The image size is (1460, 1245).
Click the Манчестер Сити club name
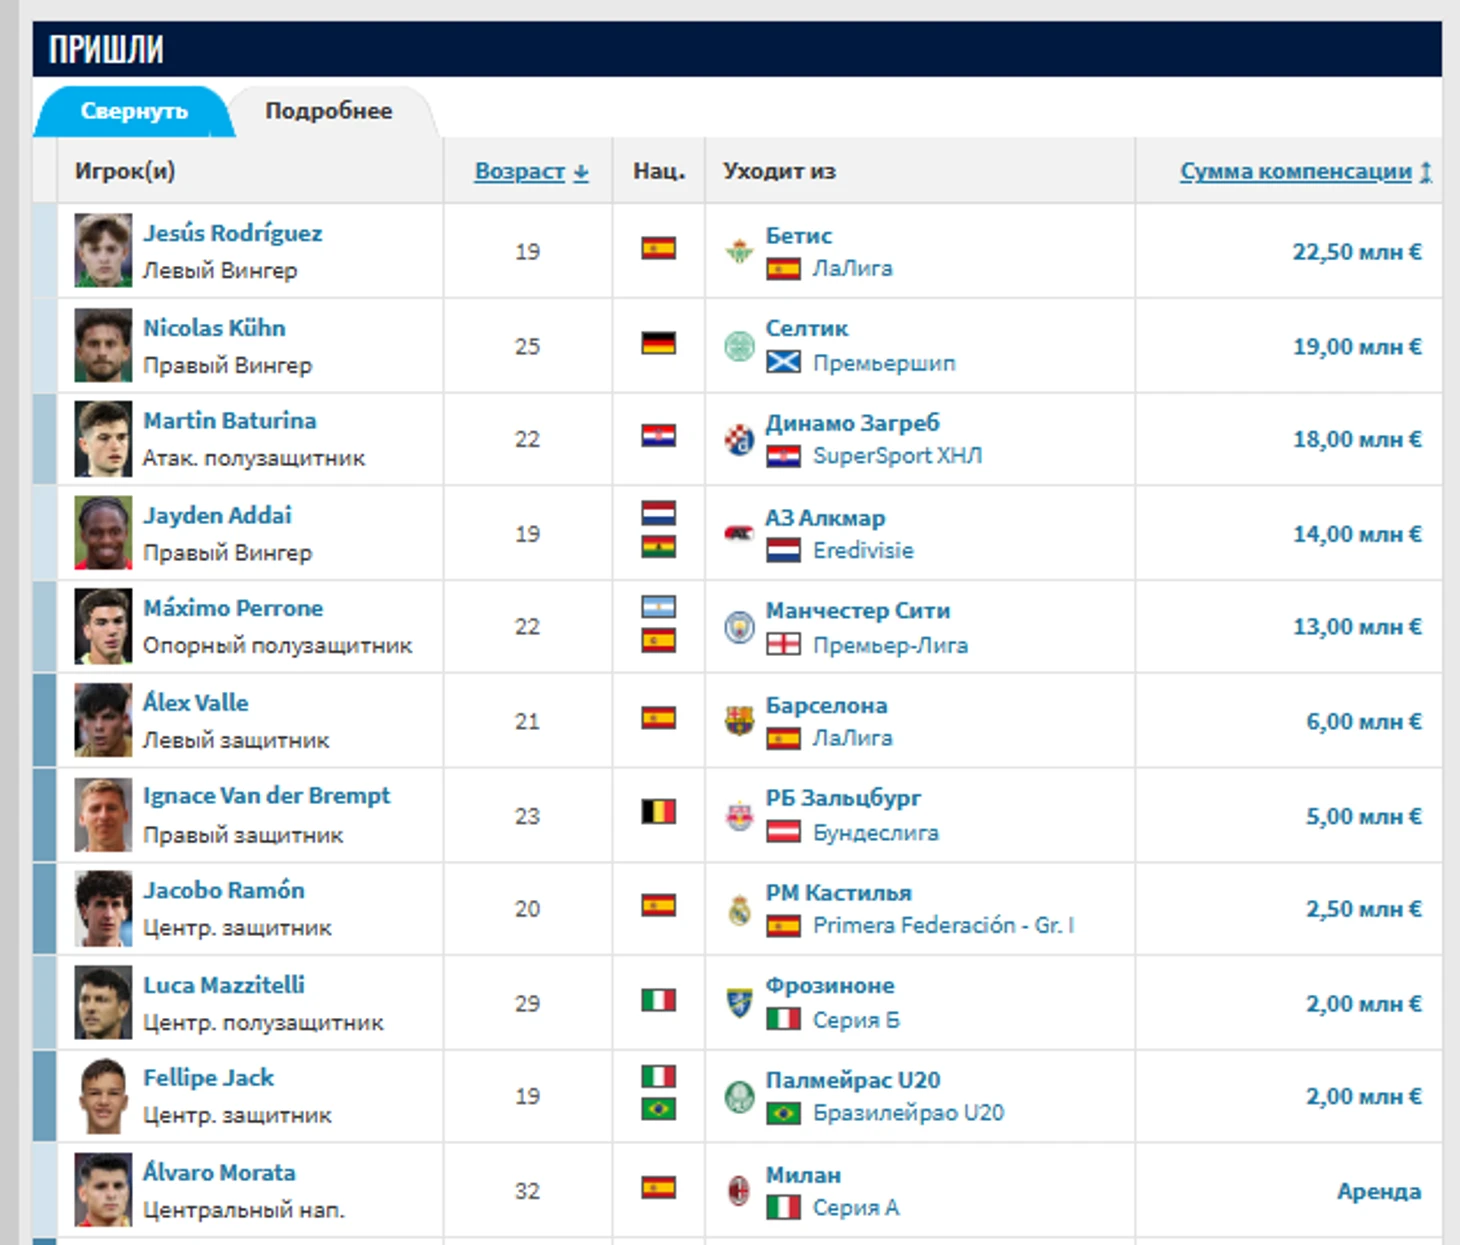(x=858, y=610)
